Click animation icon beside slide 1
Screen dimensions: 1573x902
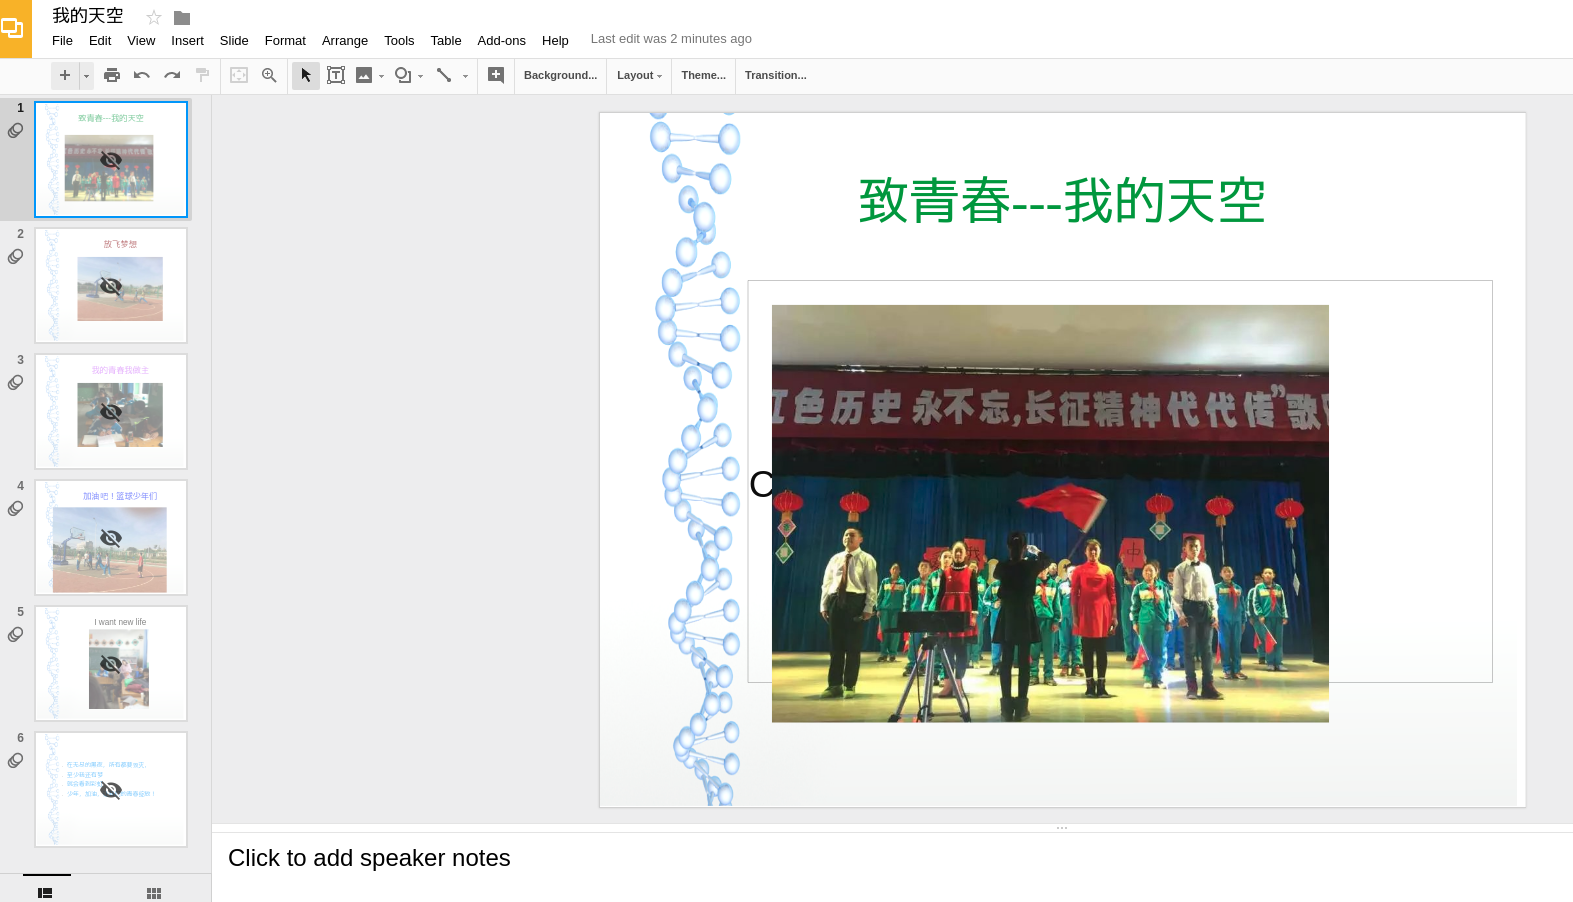pyautogui.click(x=16, y=131)
